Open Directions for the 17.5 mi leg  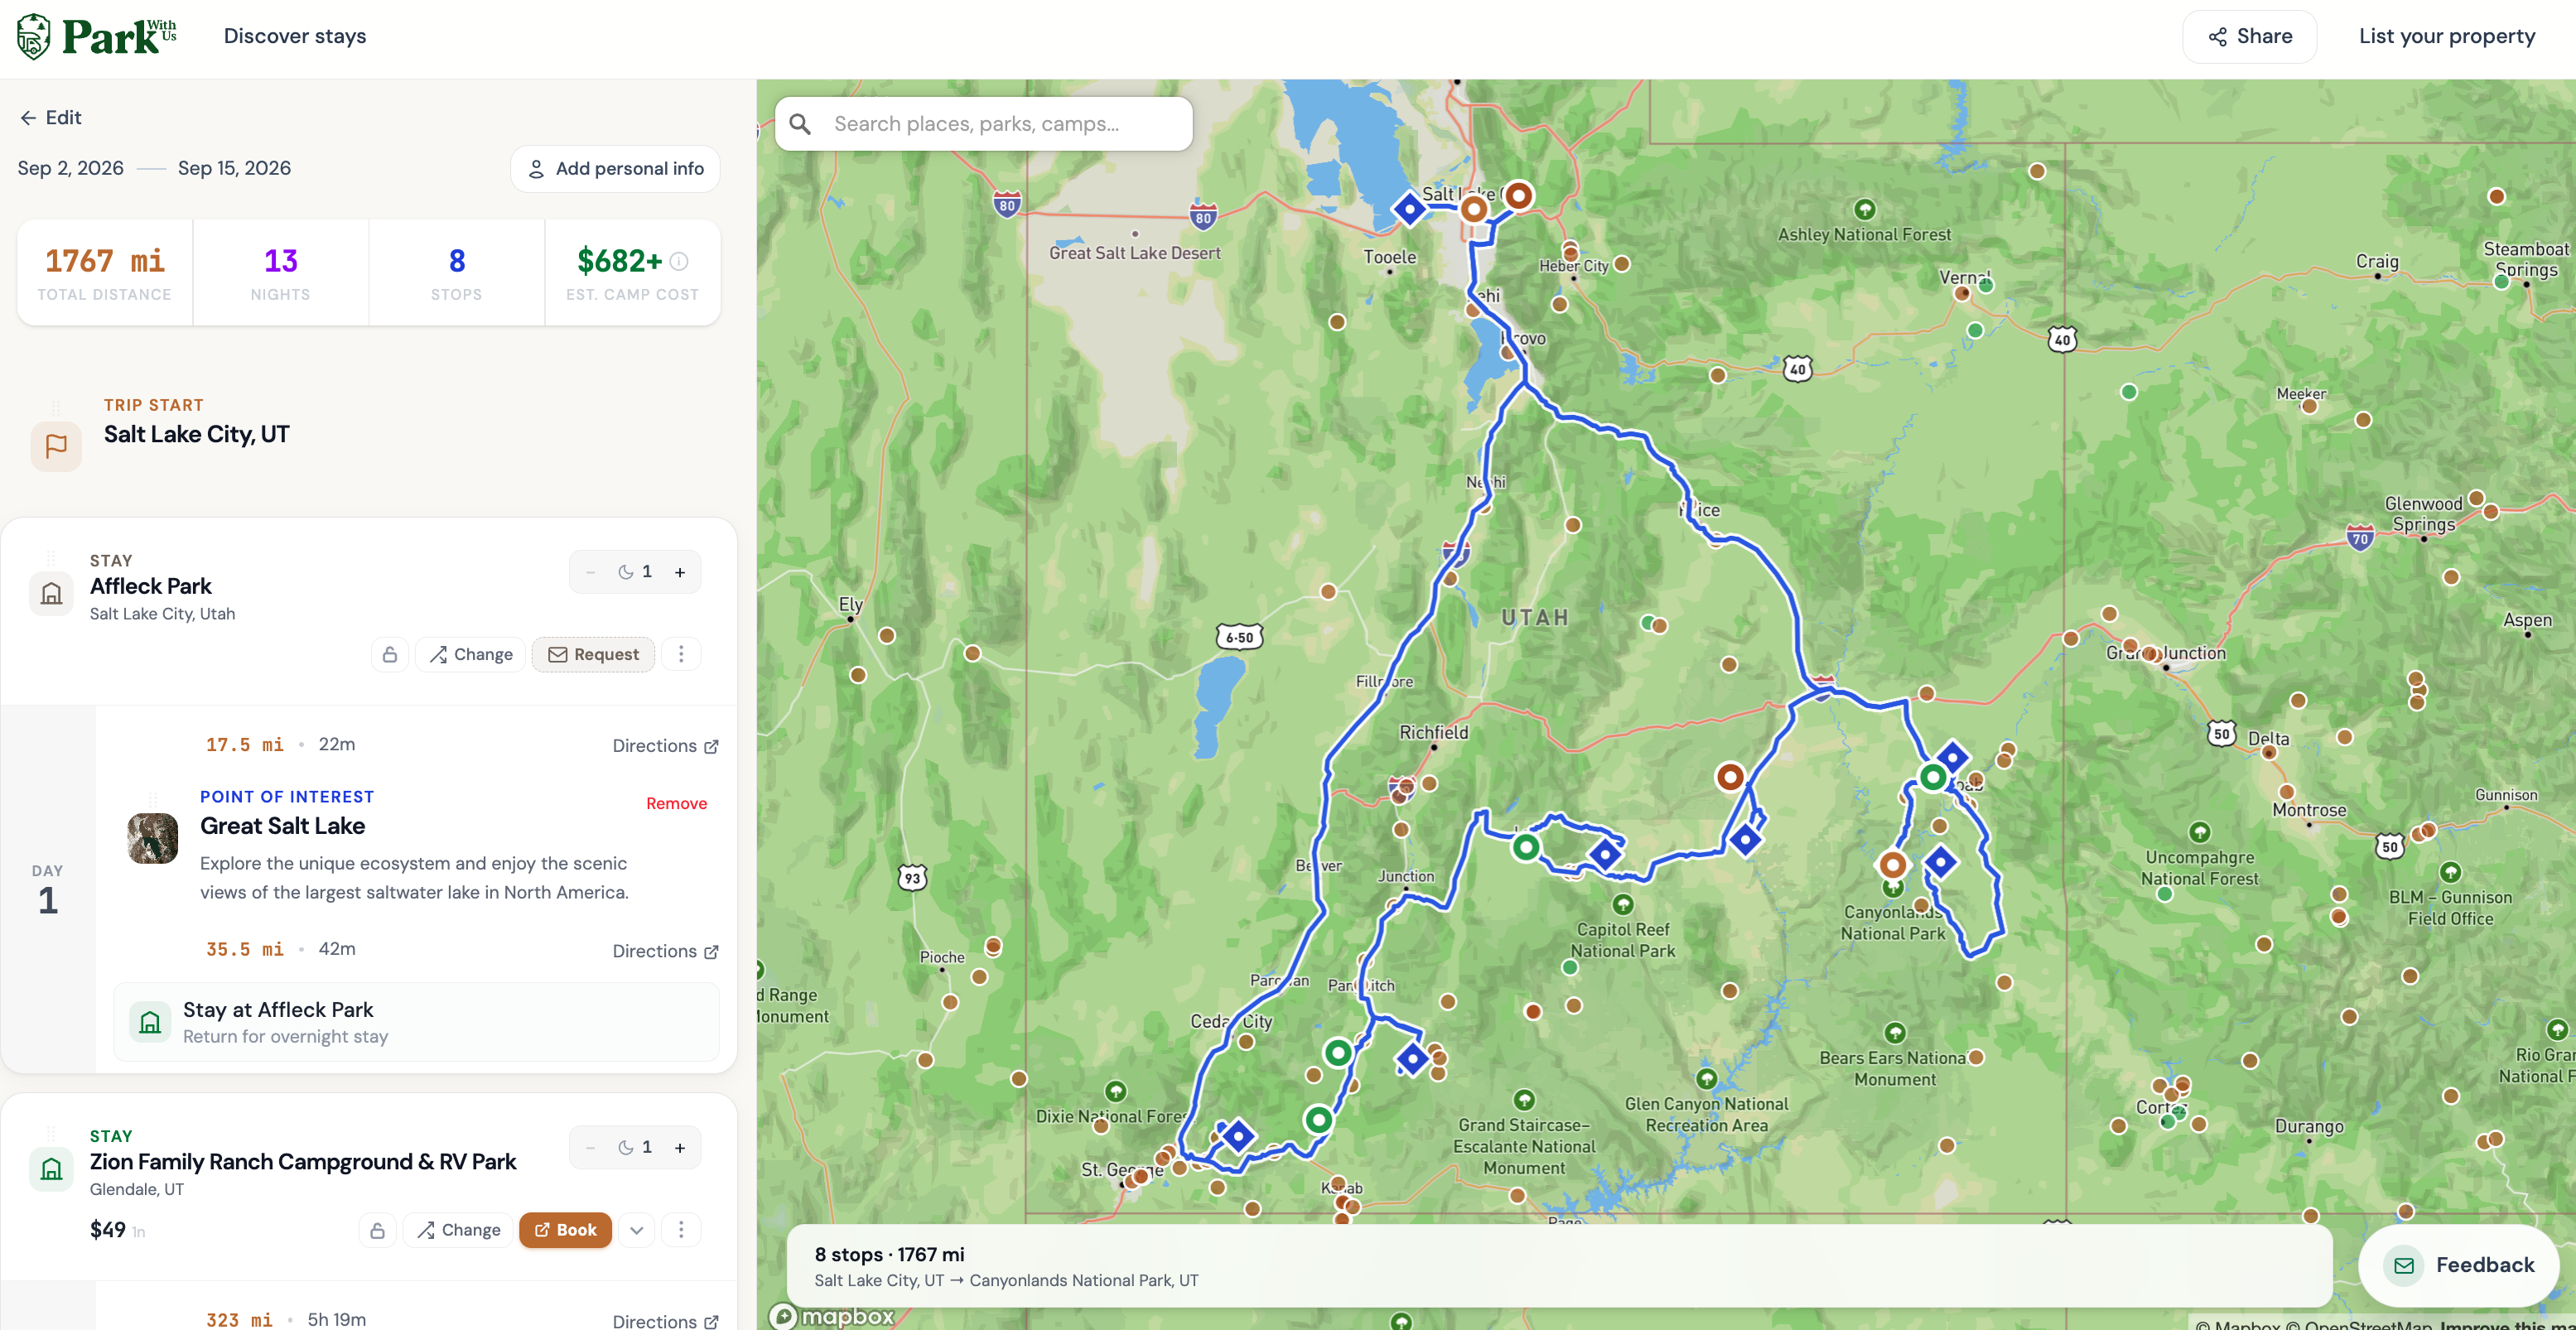[x=665, y=746]
